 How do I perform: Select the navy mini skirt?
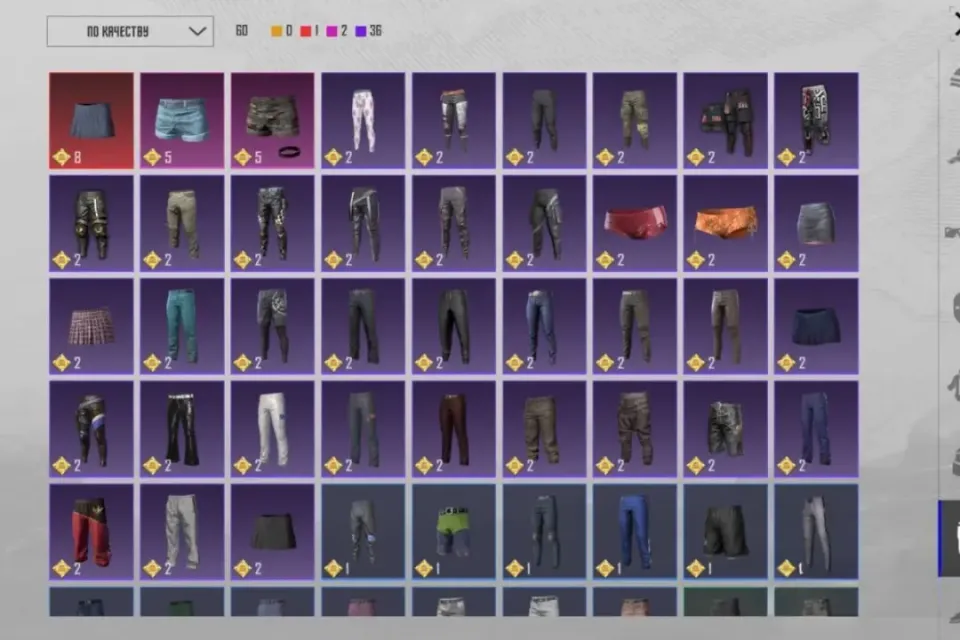coord(816,326)
